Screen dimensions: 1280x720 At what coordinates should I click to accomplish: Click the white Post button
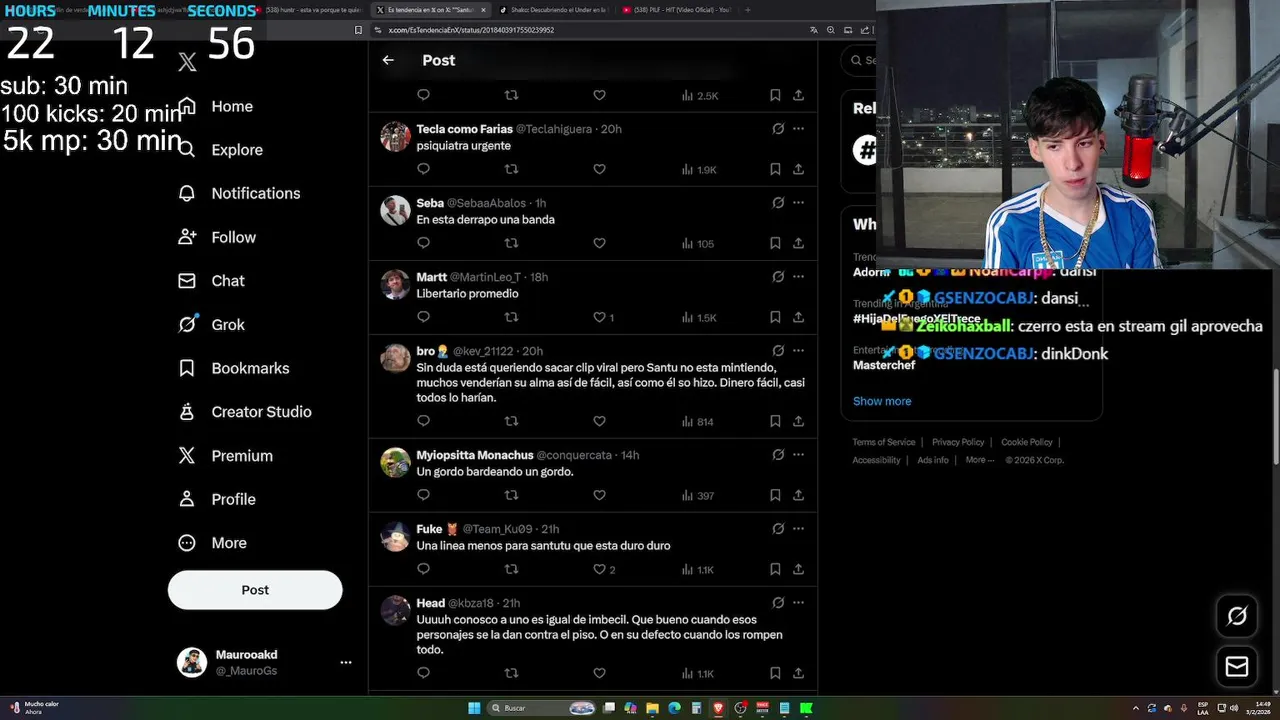tap(255, 590)
